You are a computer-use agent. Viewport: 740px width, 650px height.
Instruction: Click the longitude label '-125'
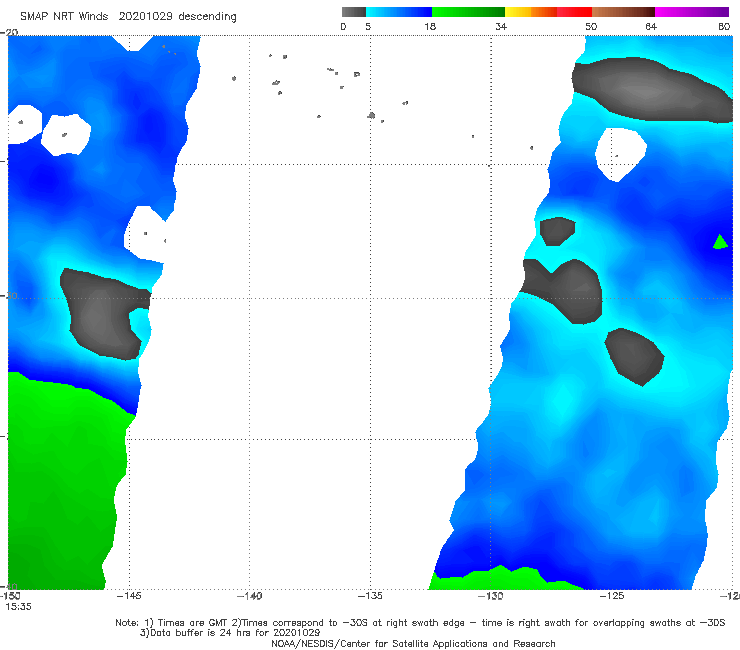[x=612, y=596]
